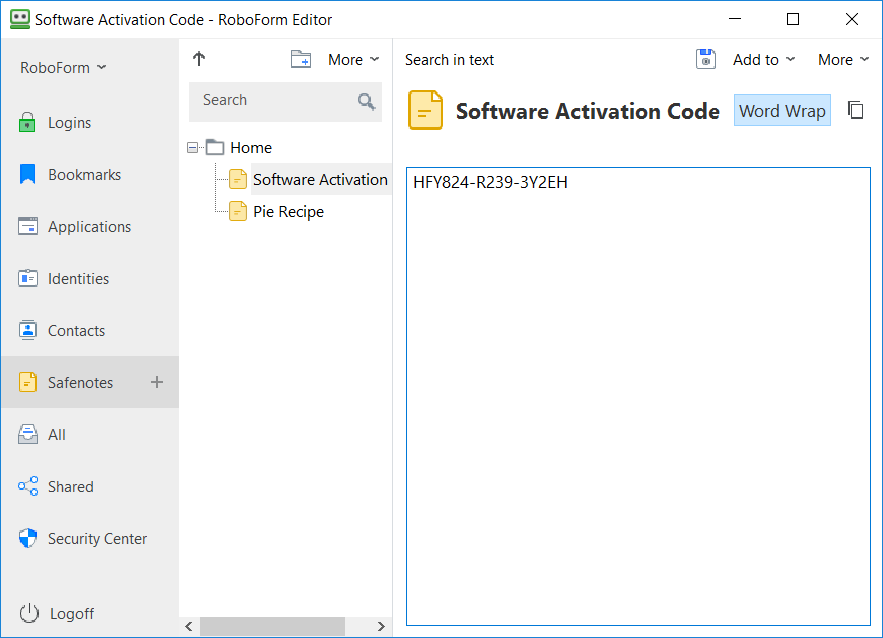Click the horizontal scrollbar thumb
This screenshot has width=883, height=638.
pos(272,626)
